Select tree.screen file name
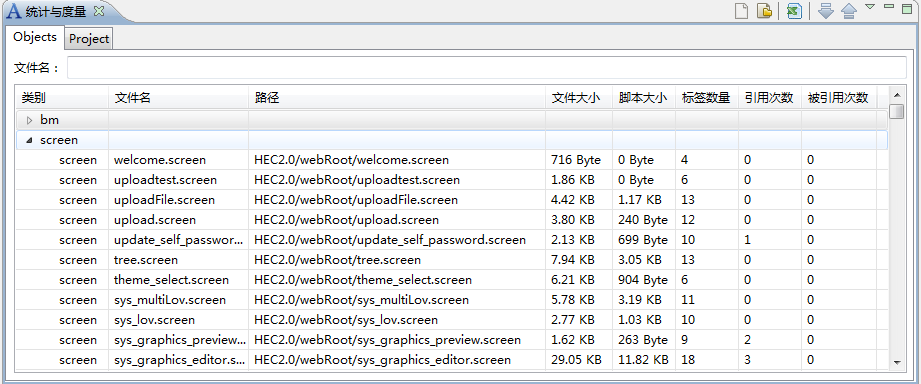921x384 pixels. tap(146, 260)
